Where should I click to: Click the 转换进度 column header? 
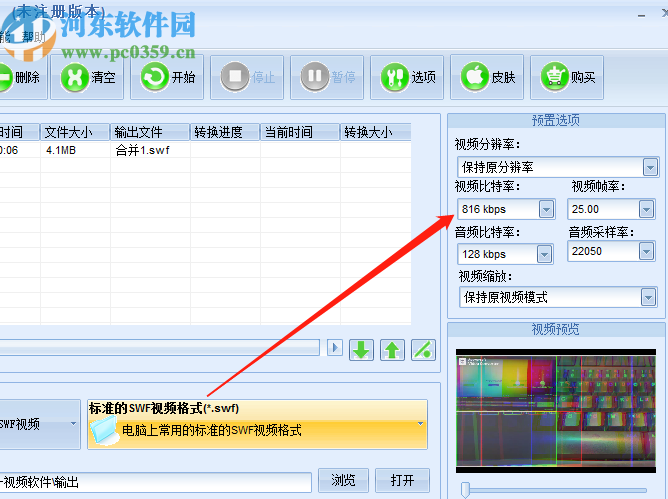pyautogui.click(x=225, y=132)
